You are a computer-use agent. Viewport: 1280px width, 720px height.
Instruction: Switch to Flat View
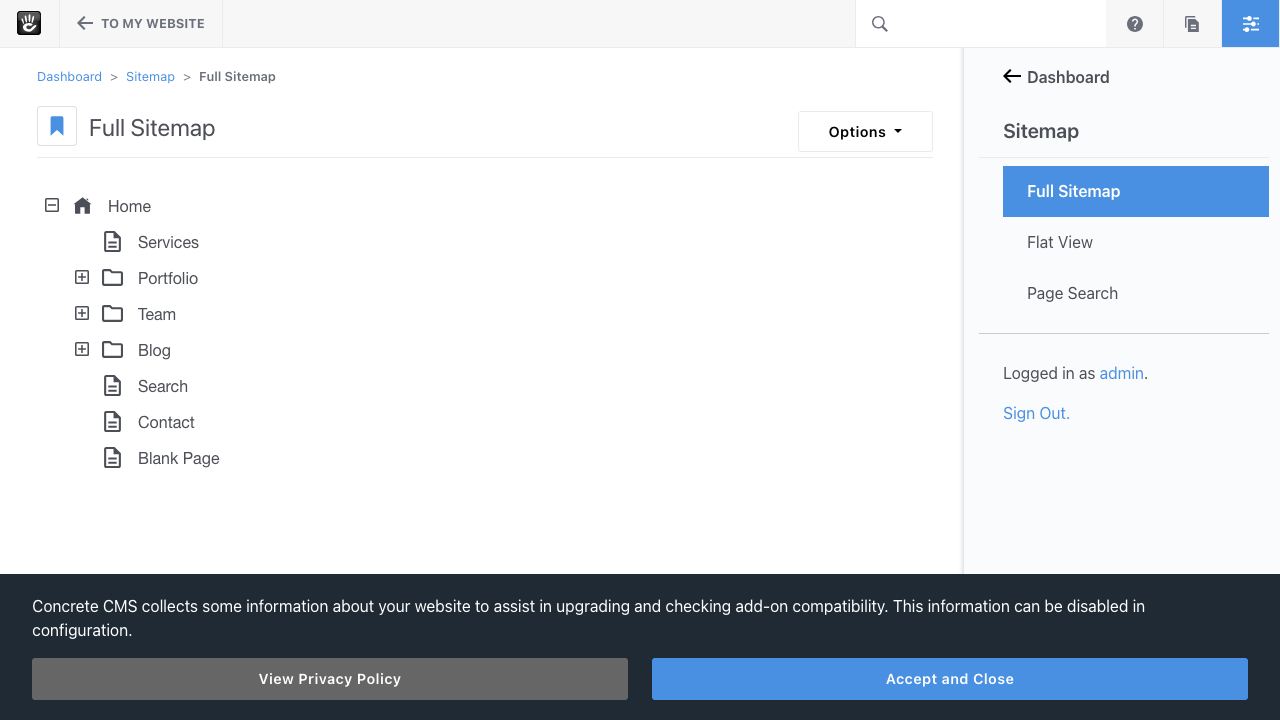coord(1060,242)
